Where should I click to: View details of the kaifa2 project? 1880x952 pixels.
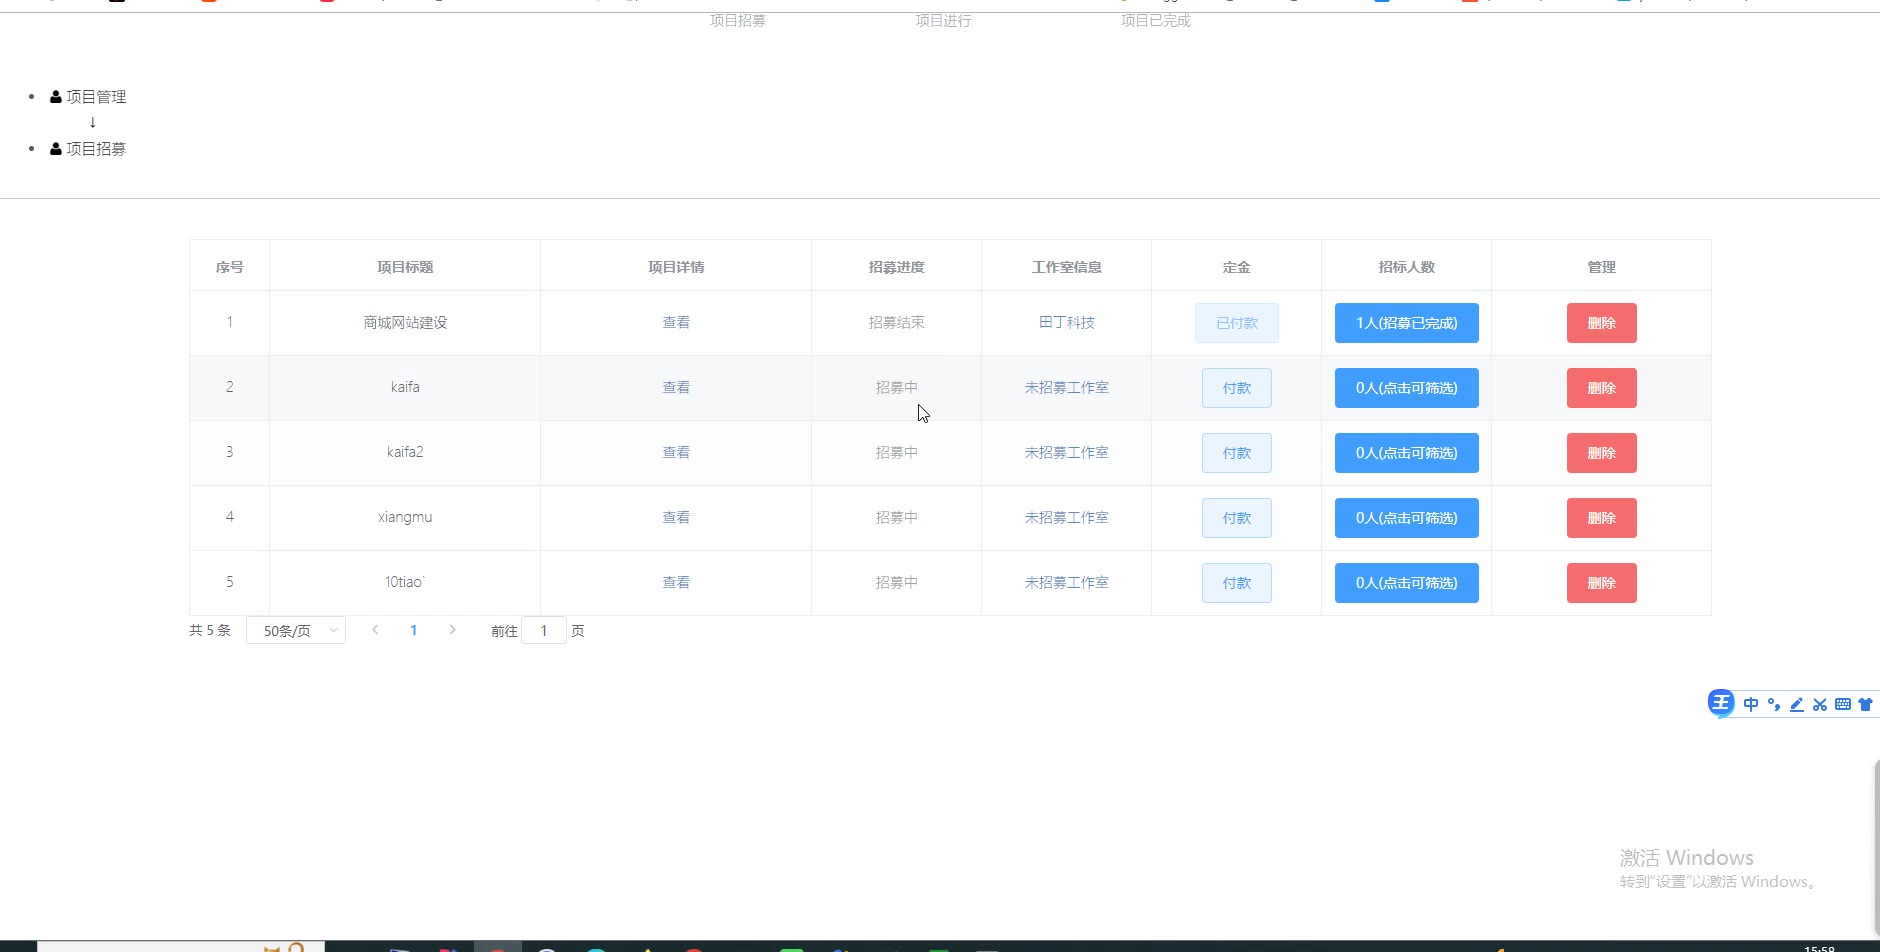pos(676,453)
